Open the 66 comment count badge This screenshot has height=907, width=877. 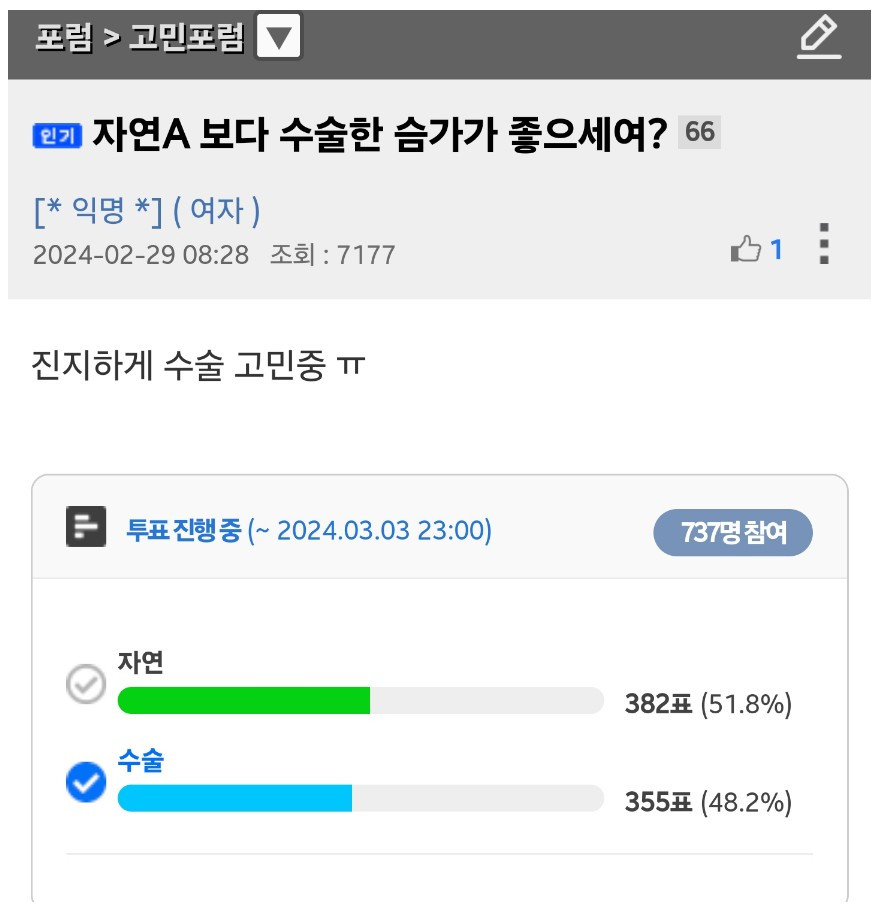pyautogui.click(x=699, y=132)
